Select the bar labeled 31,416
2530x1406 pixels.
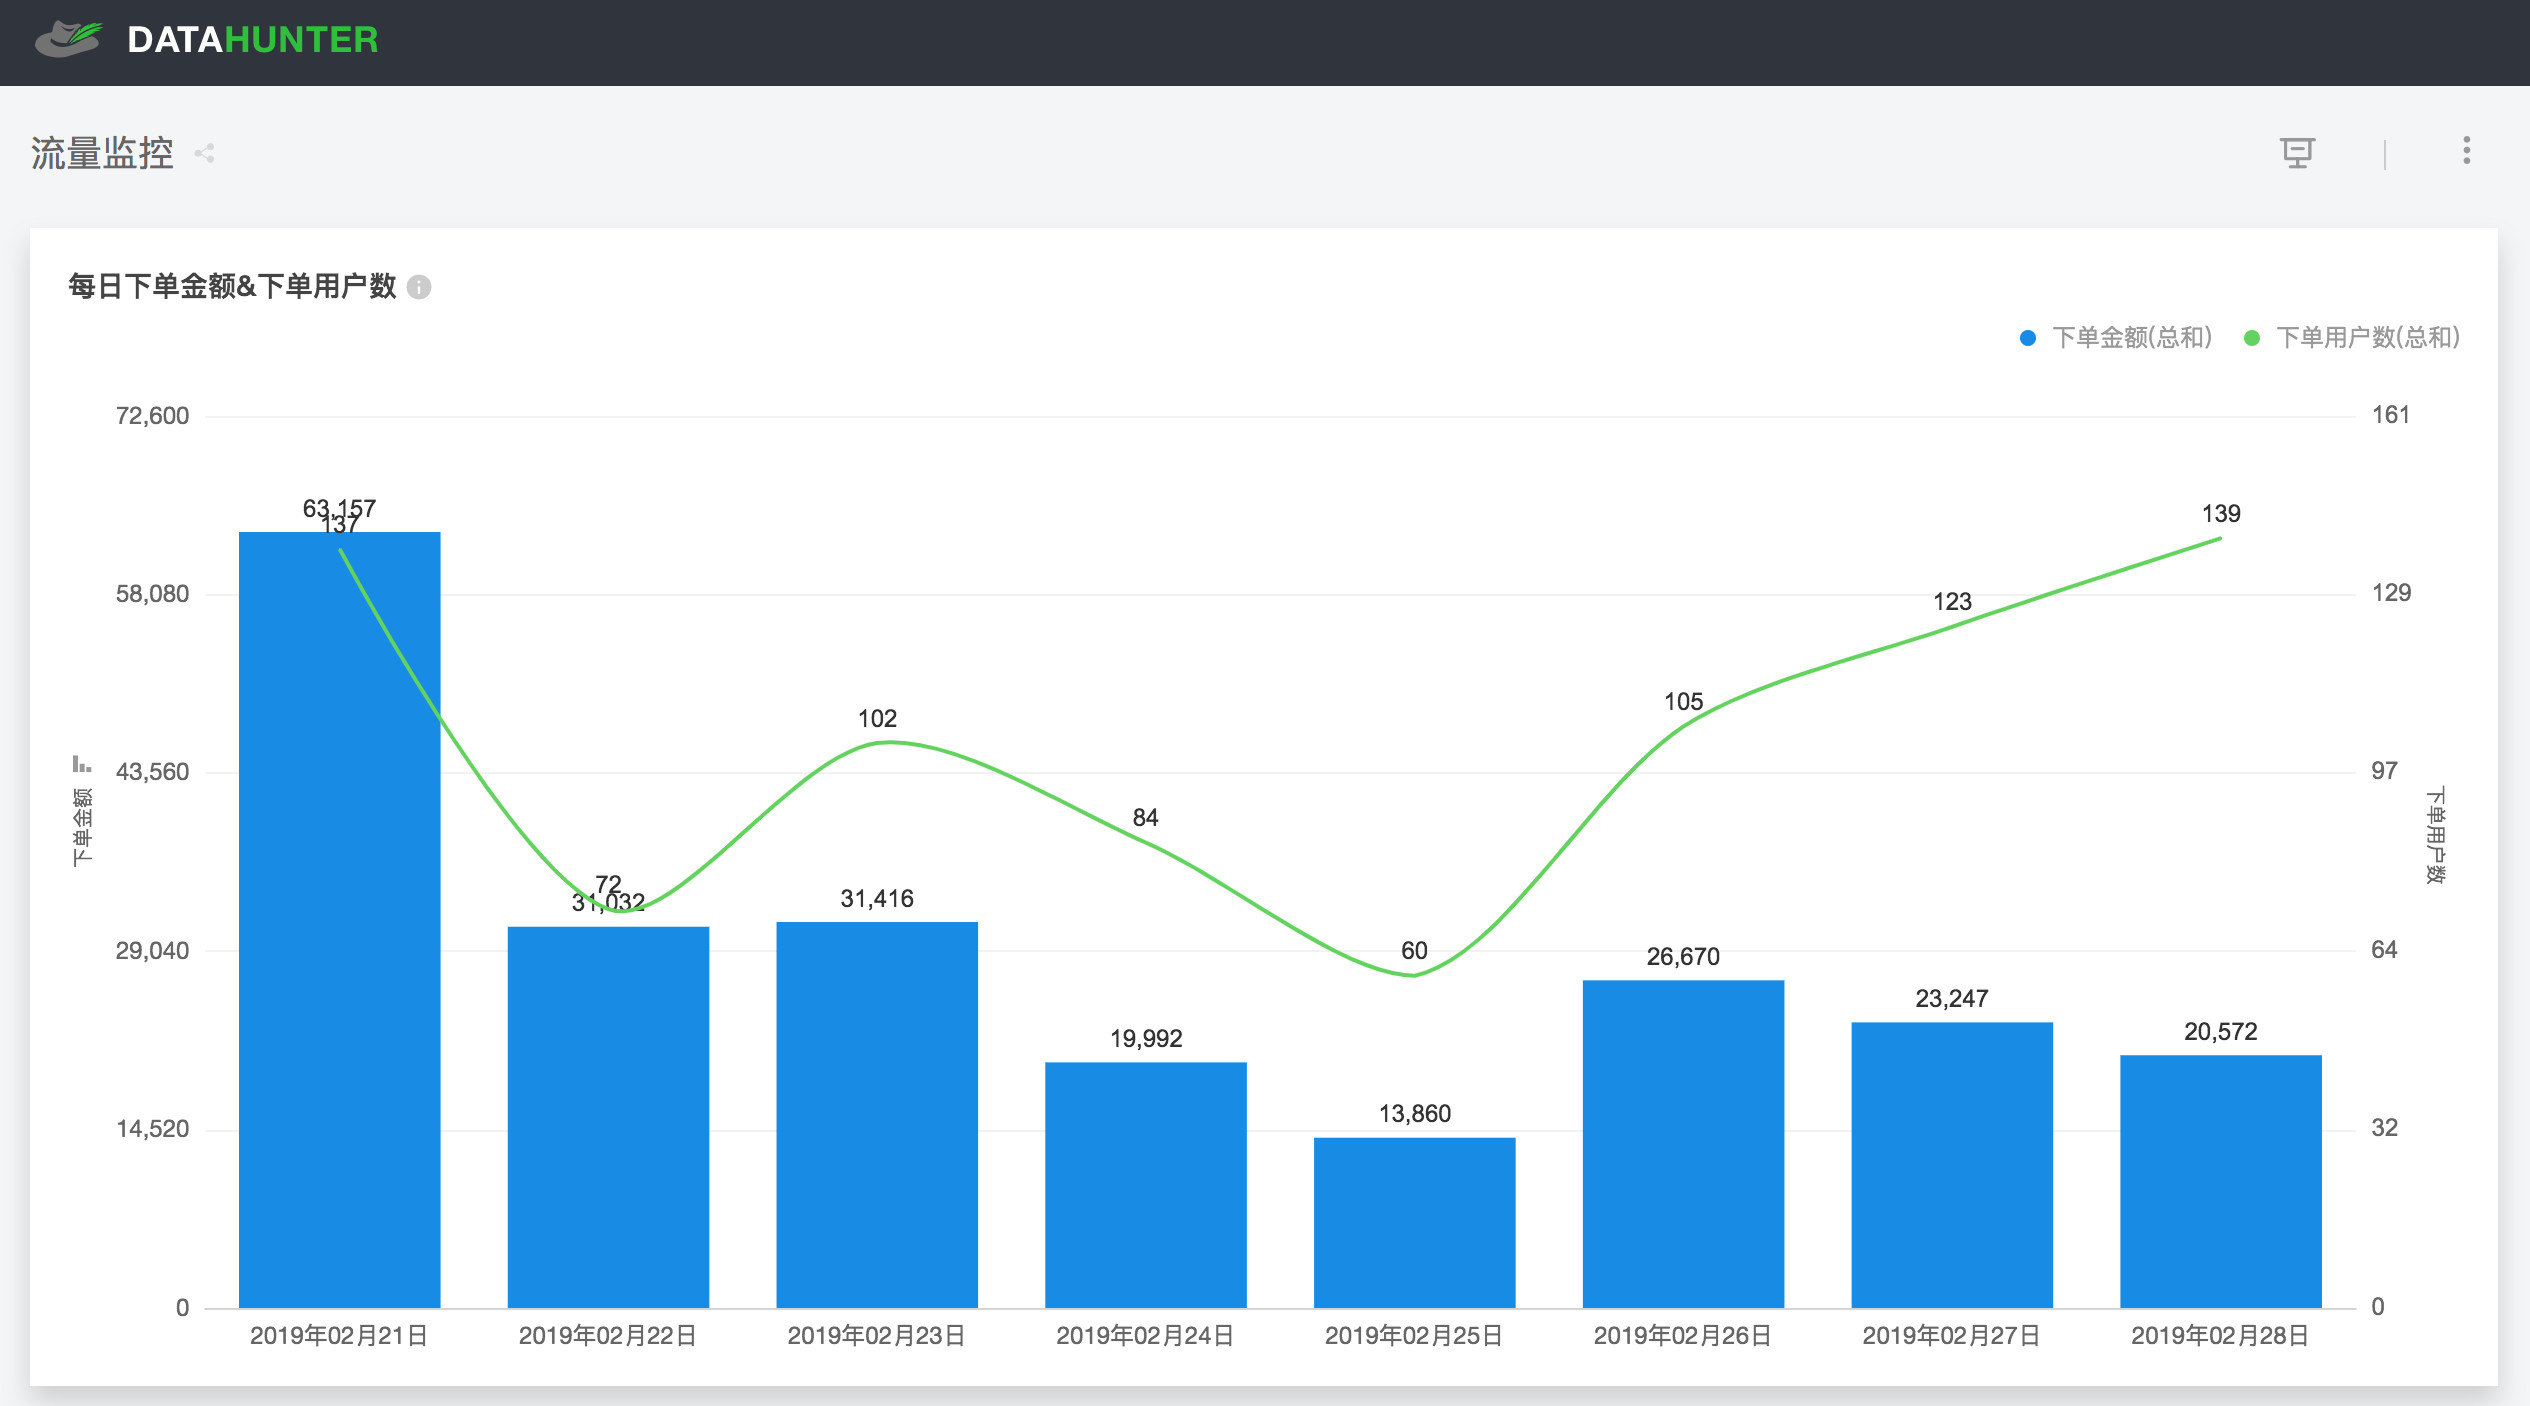point(877,1115)
